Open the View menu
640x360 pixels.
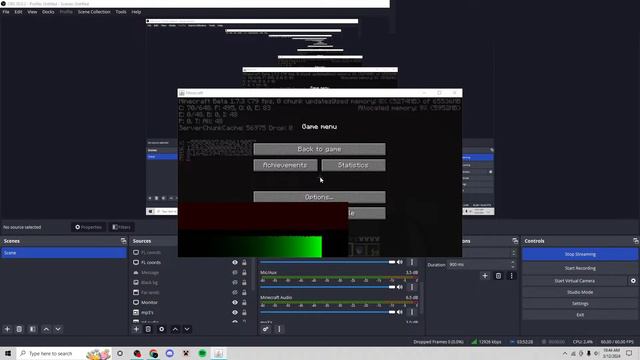coord(32,12)
